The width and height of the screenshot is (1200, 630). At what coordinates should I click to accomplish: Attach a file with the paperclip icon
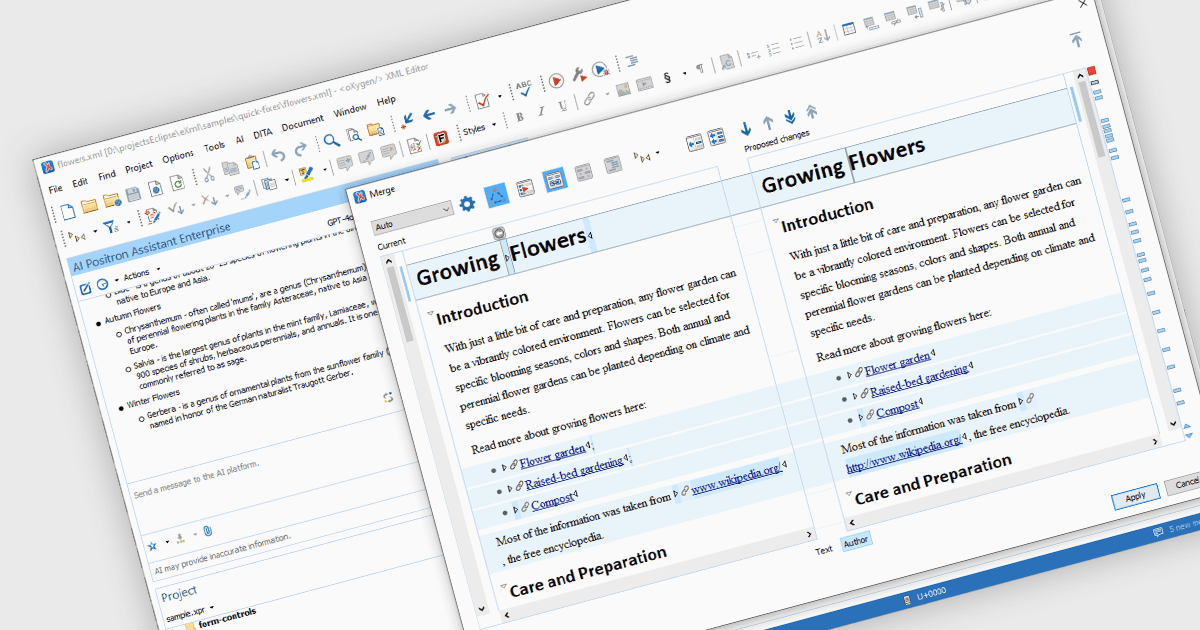pyautogui.click(x=207, y=531)
